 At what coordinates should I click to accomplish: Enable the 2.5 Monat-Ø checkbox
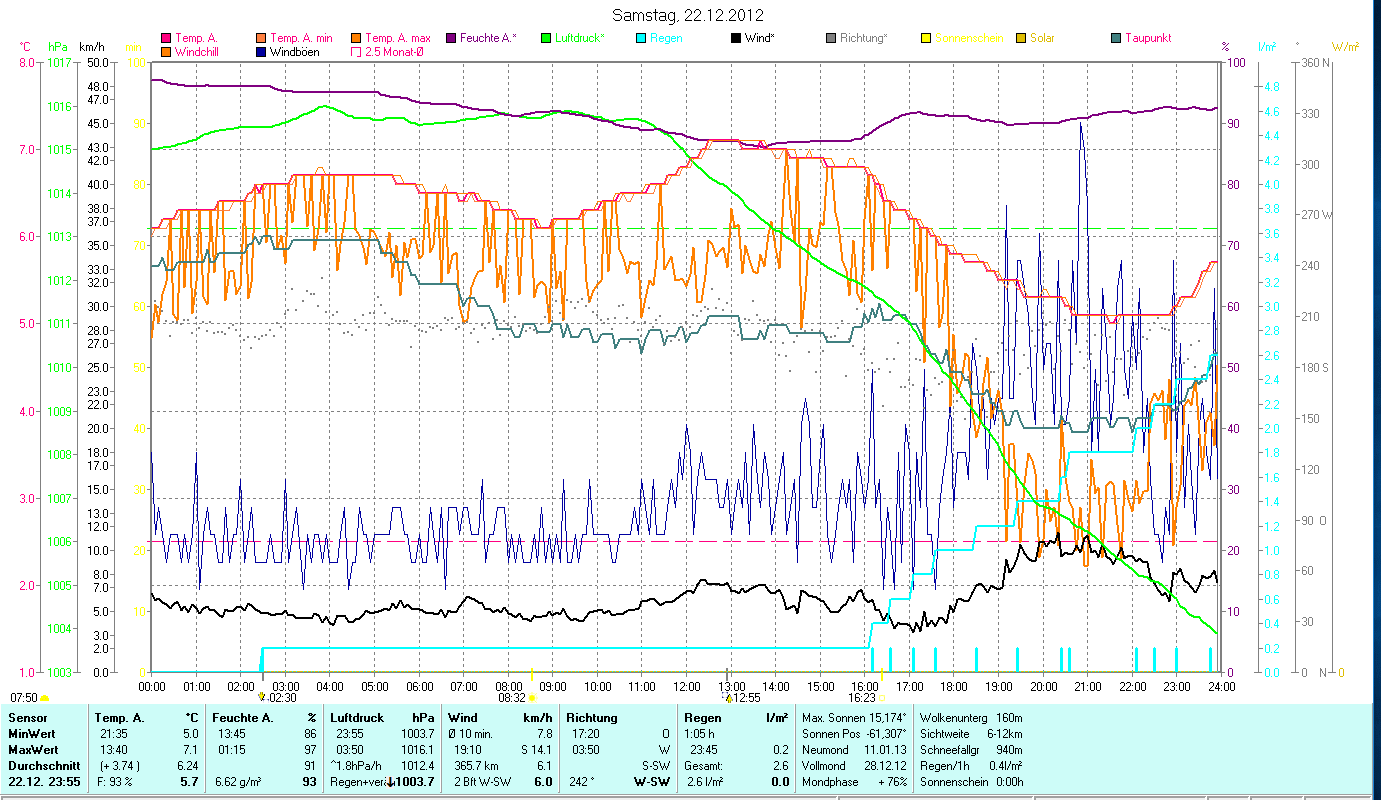(356, 51)
